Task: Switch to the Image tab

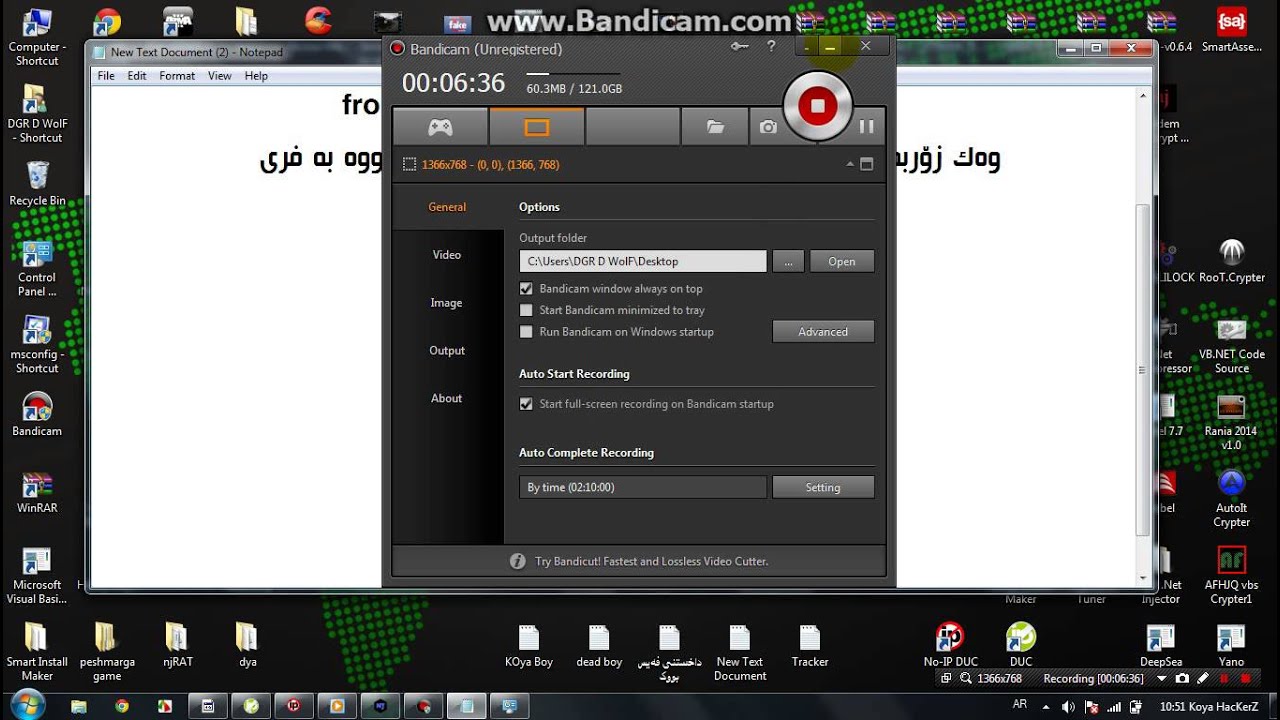Action: click(447, 303)
